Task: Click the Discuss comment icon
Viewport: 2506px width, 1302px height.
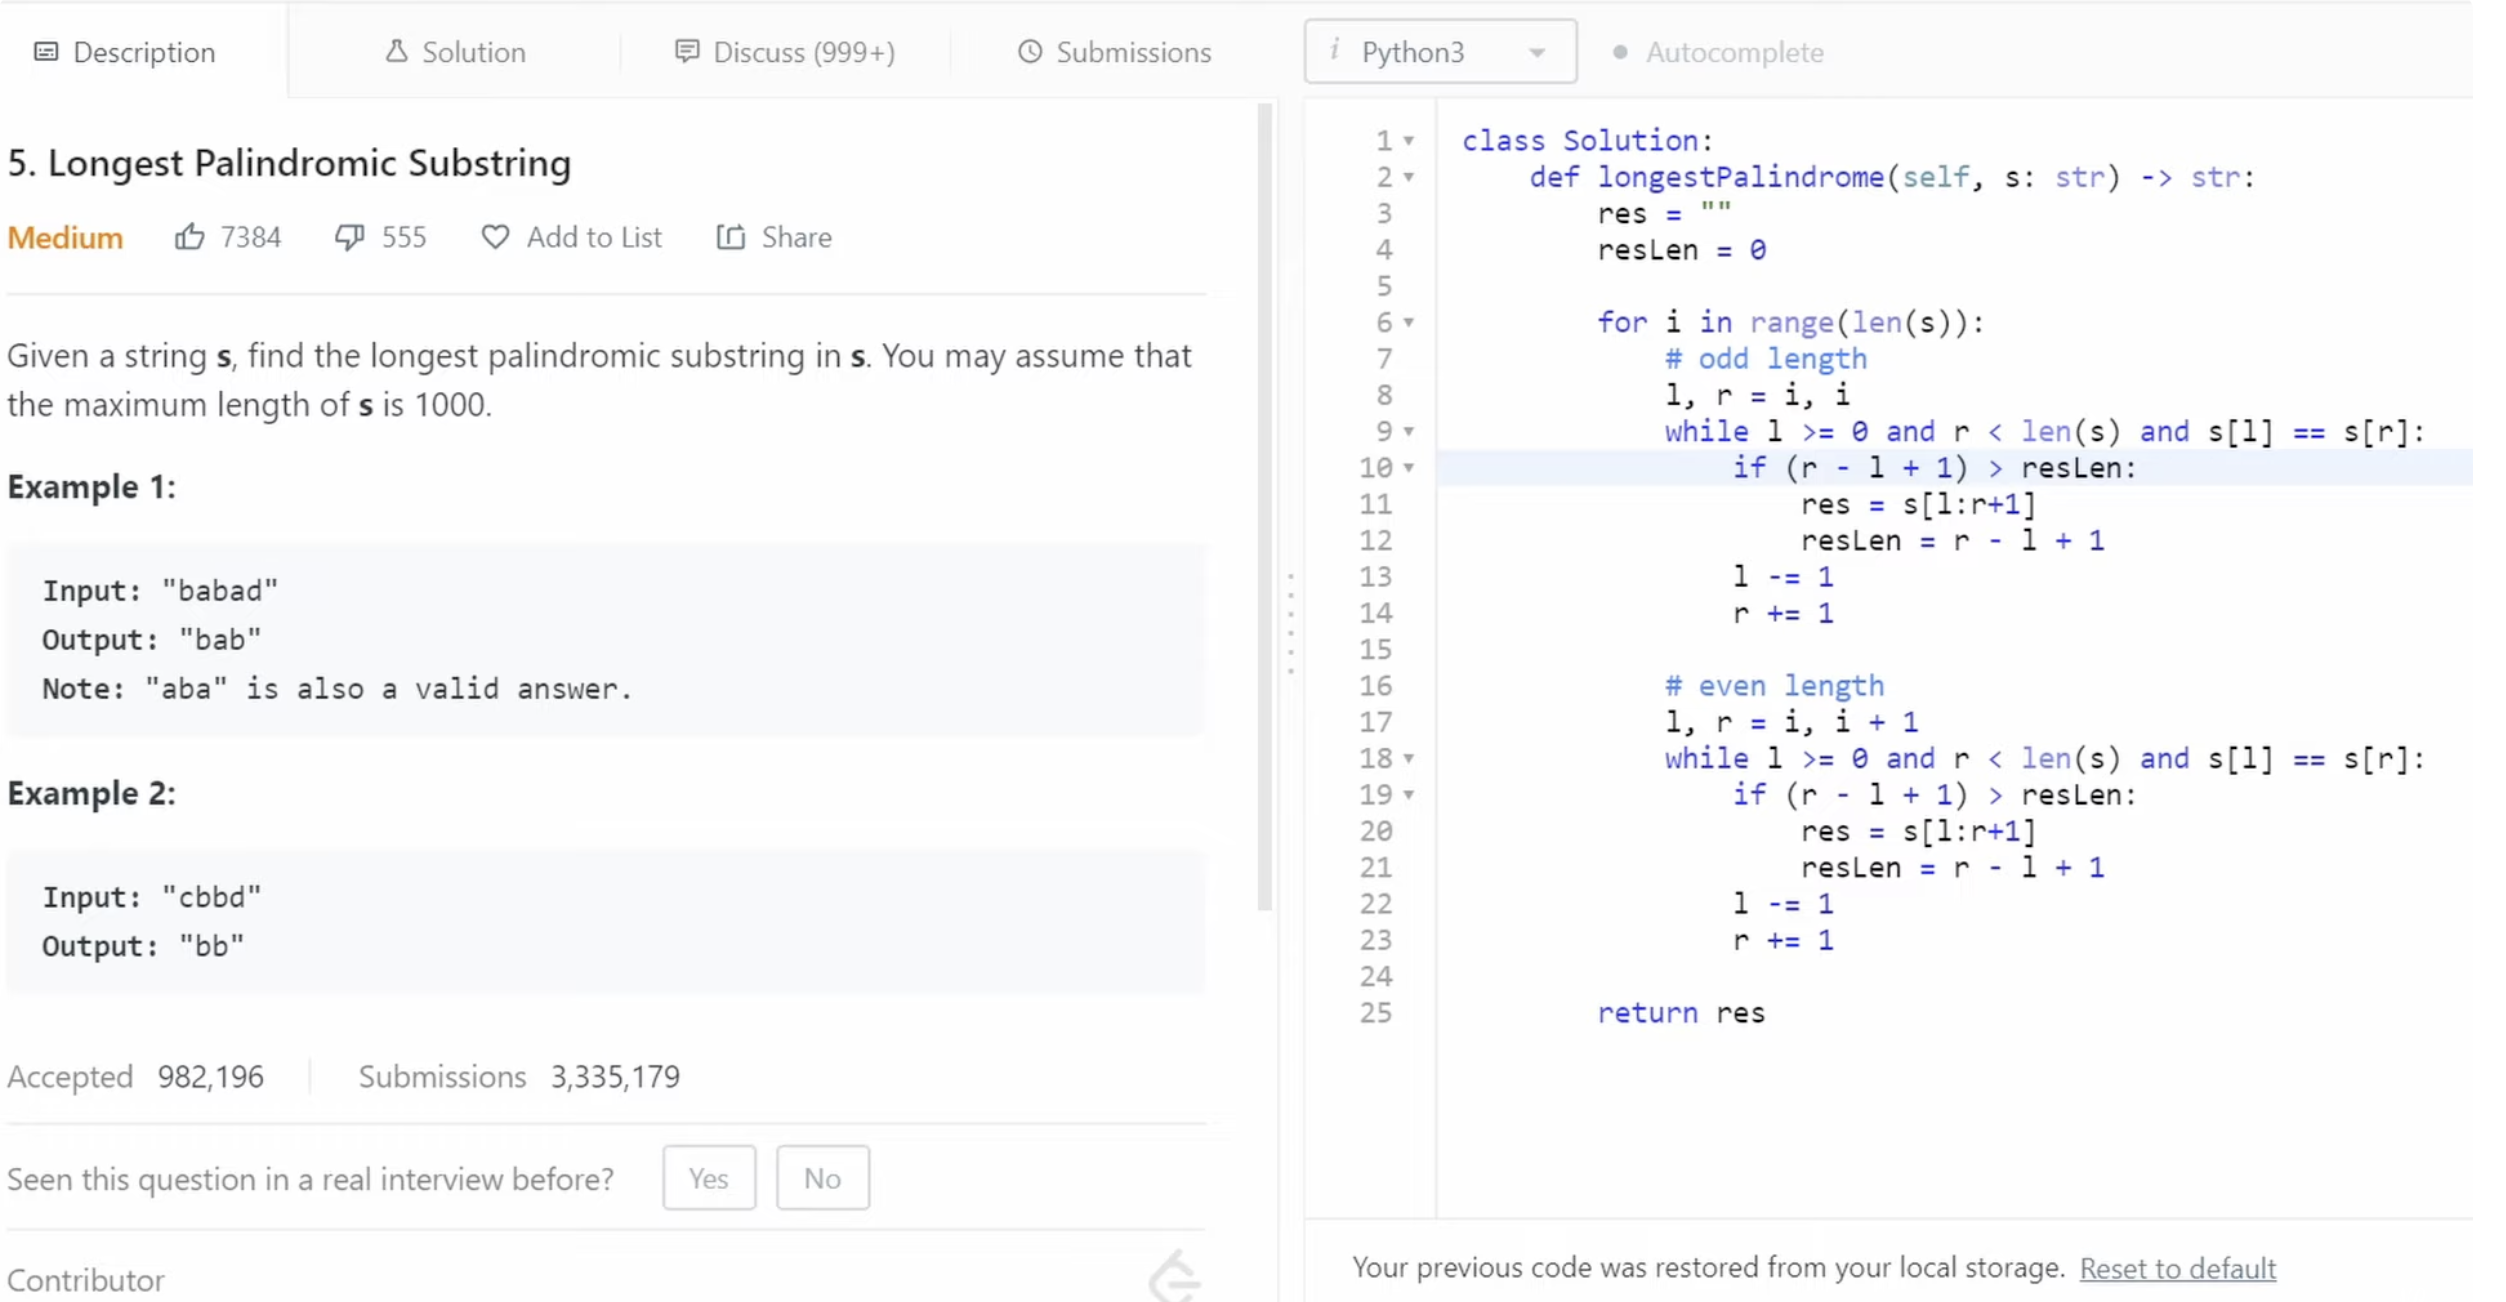Action: point(686,51)
